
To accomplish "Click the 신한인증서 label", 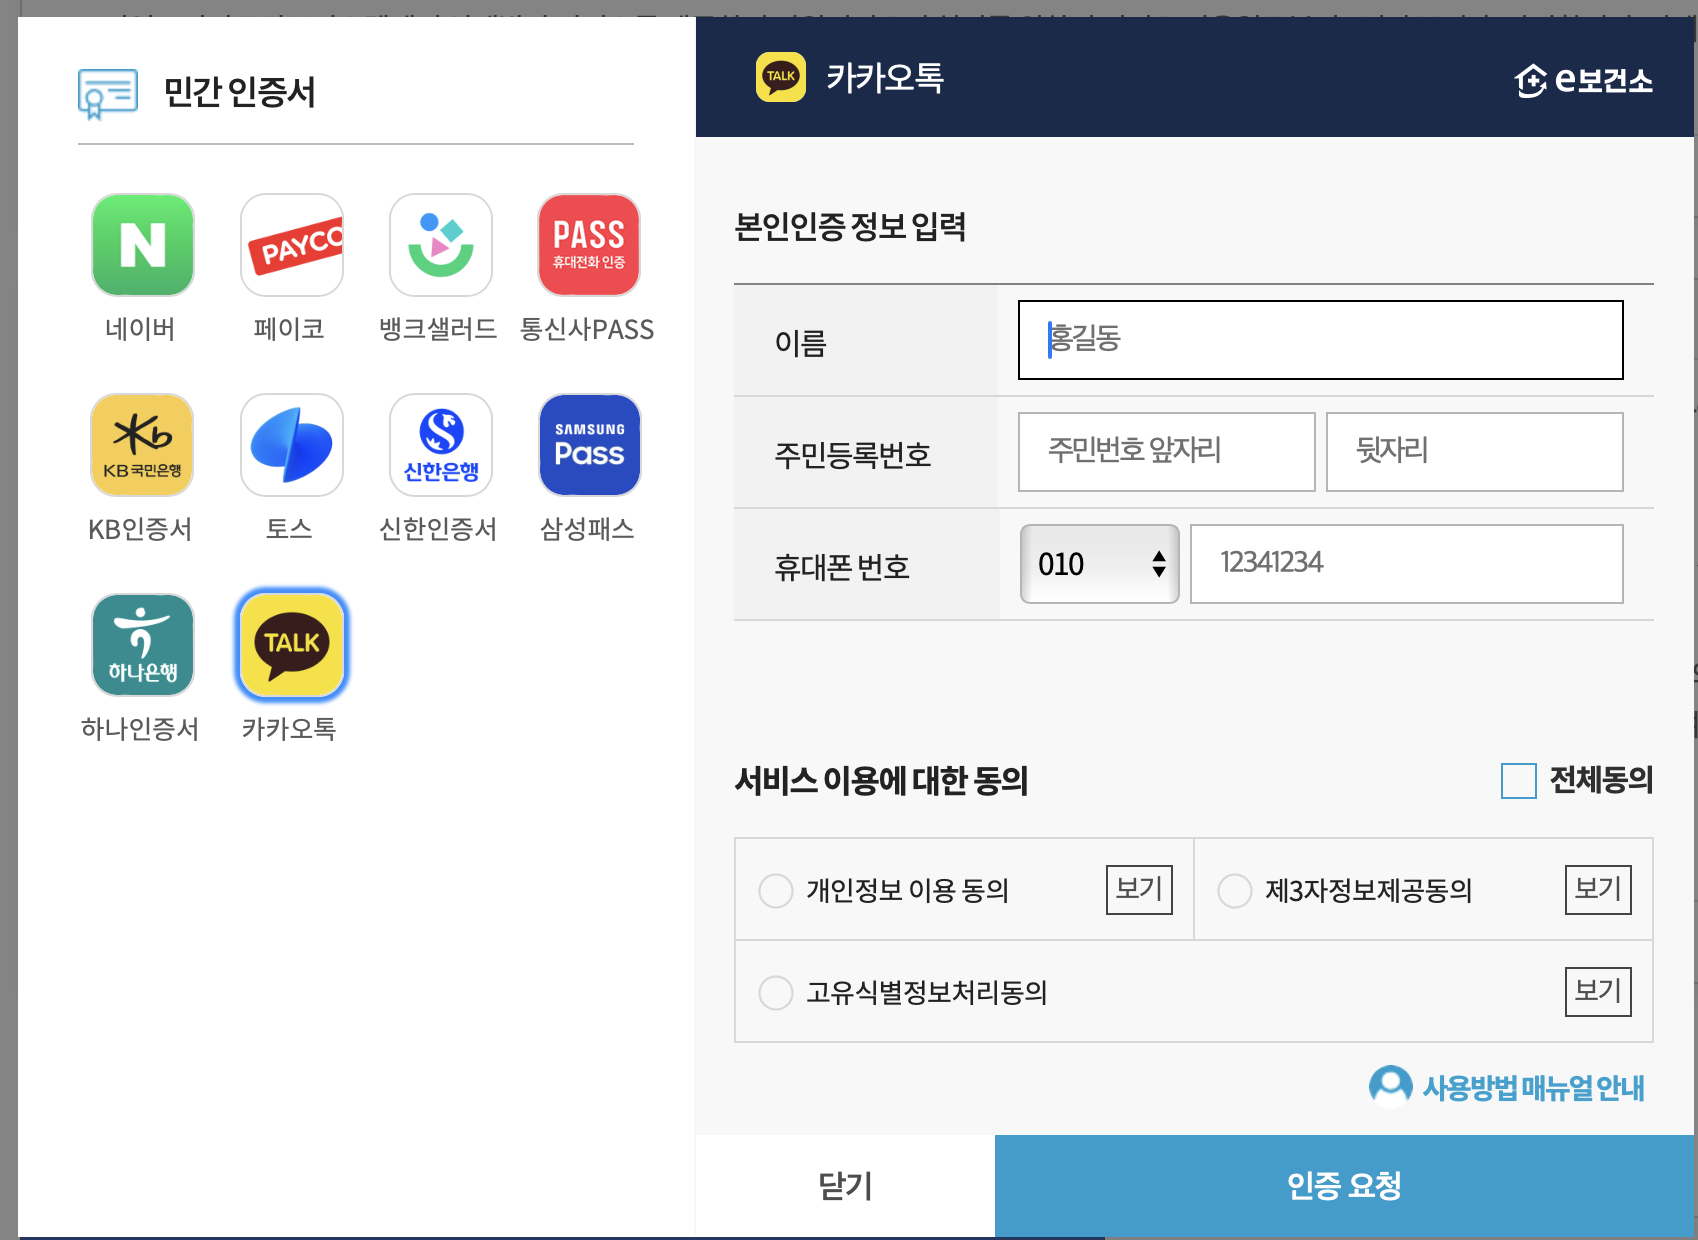I will click(x=438, y=529).
